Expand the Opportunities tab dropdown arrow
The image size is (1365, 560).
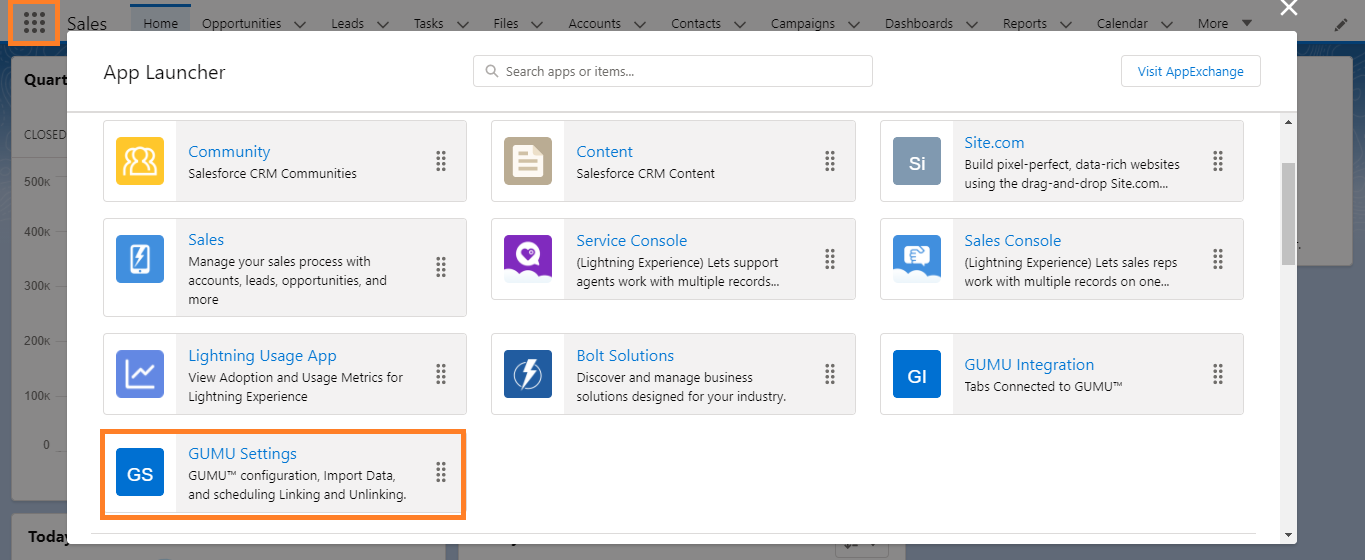click(301, 24)
